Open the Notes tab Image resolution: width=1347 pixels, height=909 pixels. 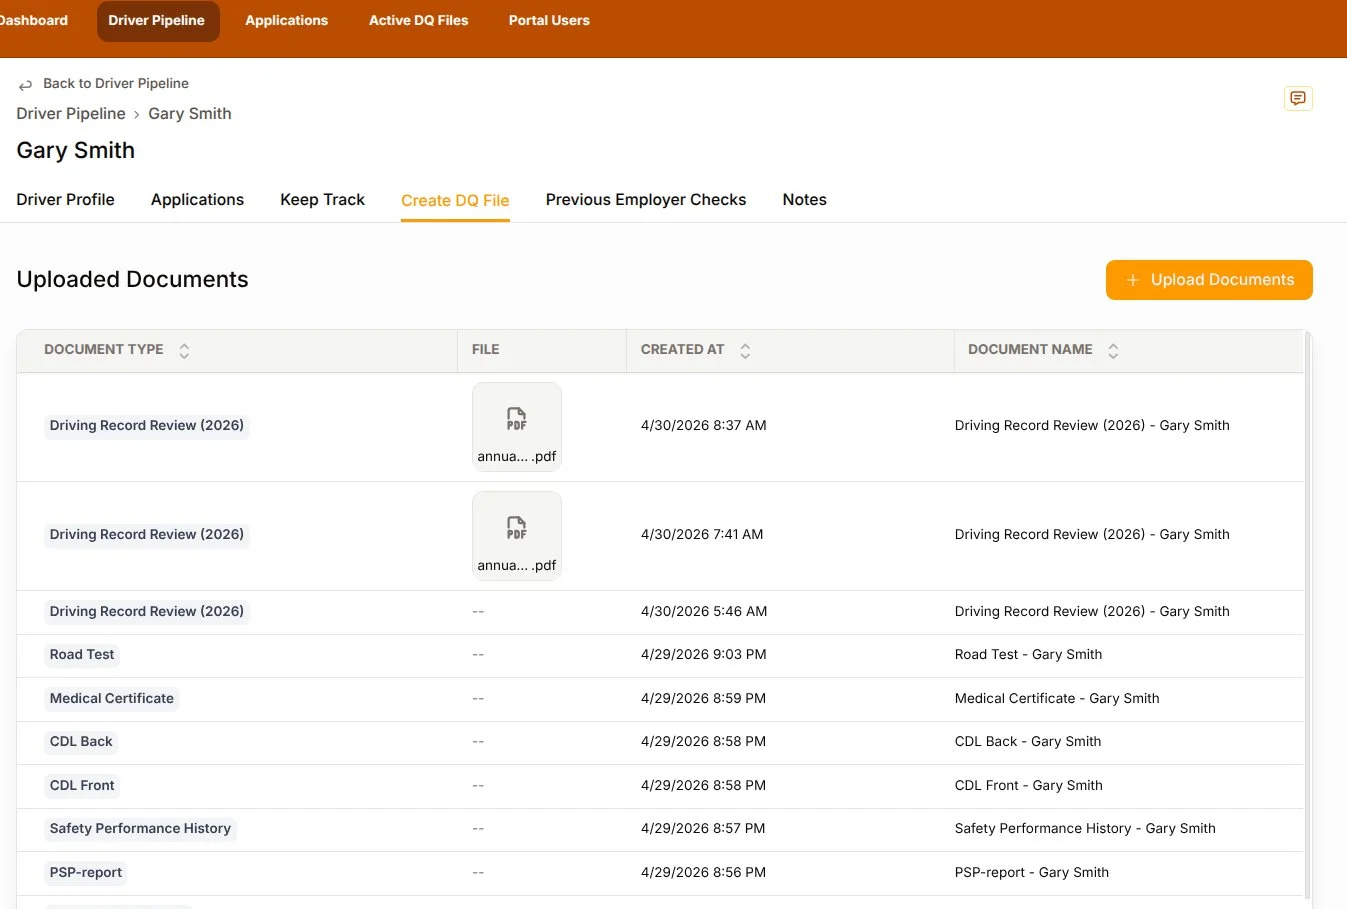tap(804, 200)
